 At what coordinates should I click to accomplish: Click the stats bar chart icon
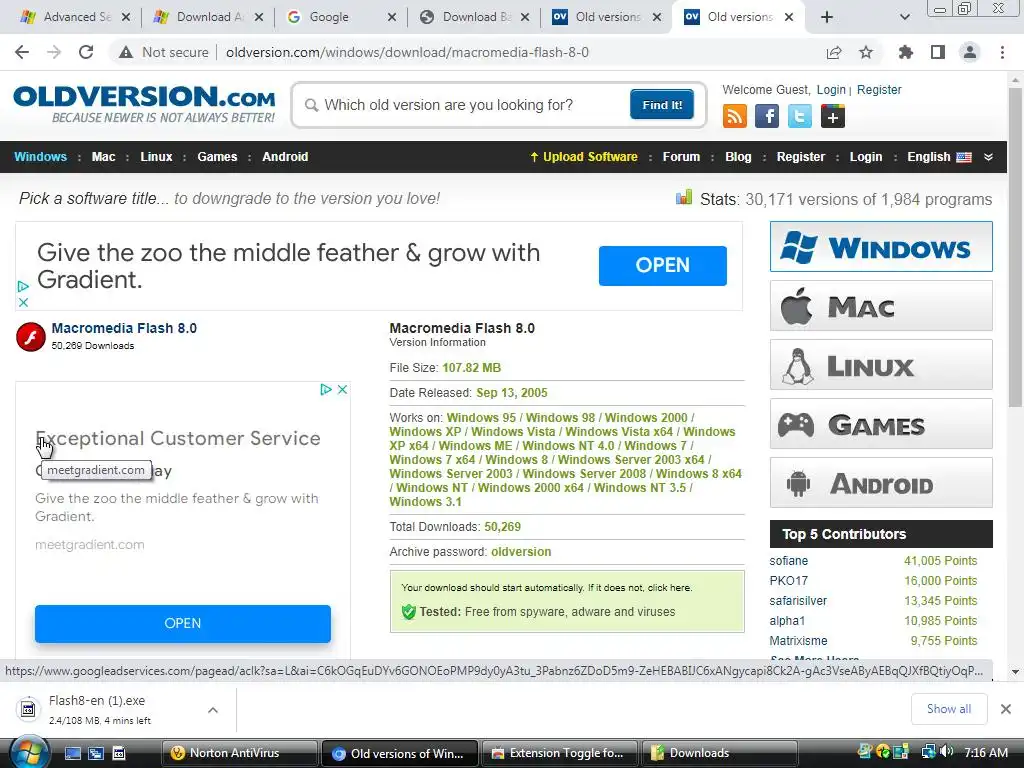(x=684, y=197)
